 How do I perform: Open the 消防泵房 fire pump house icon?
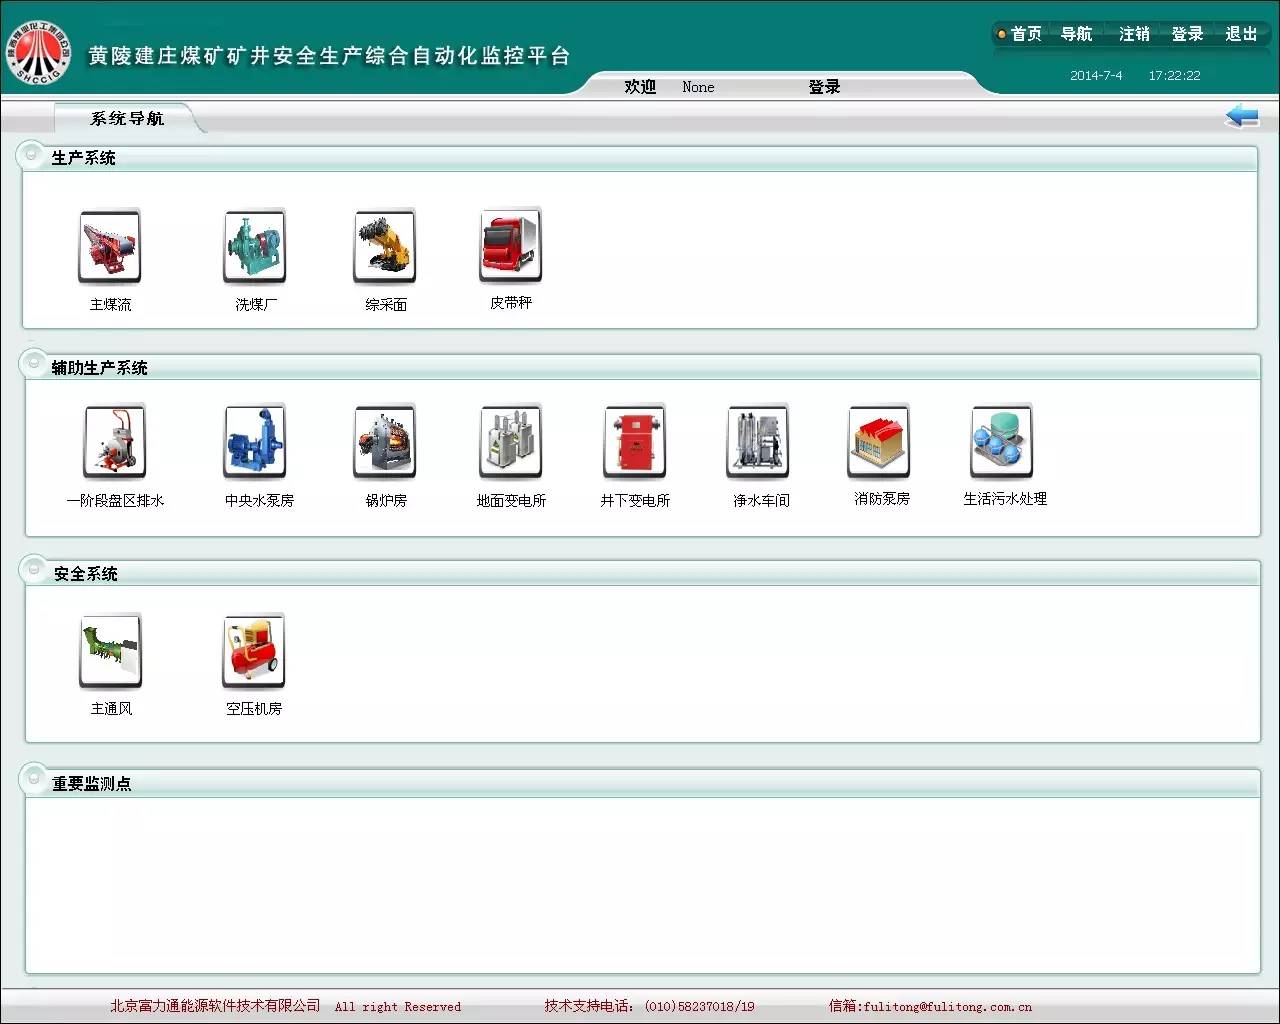point(880,442)
